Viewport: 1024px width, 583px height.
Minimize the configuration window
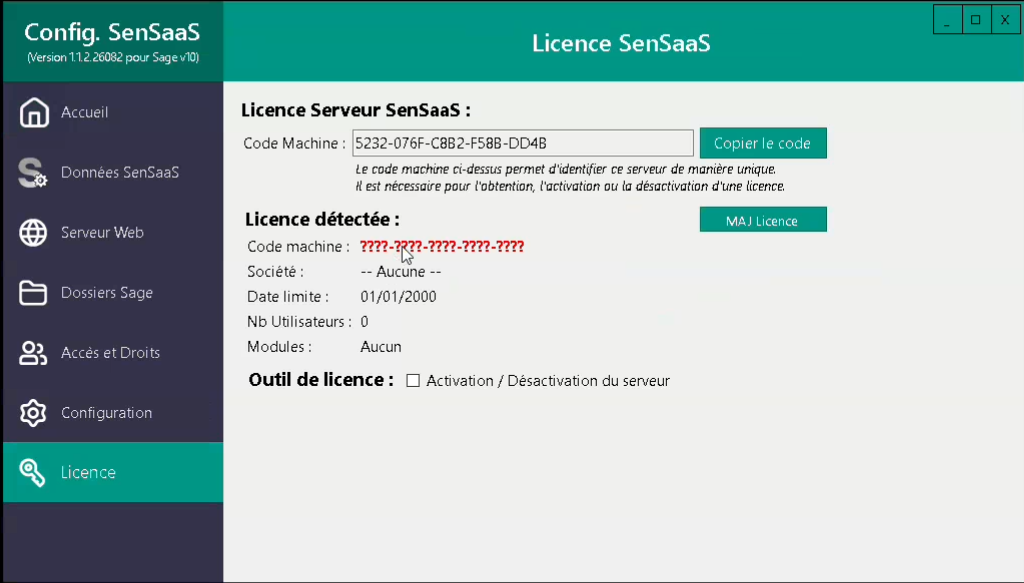click(947, 20)
